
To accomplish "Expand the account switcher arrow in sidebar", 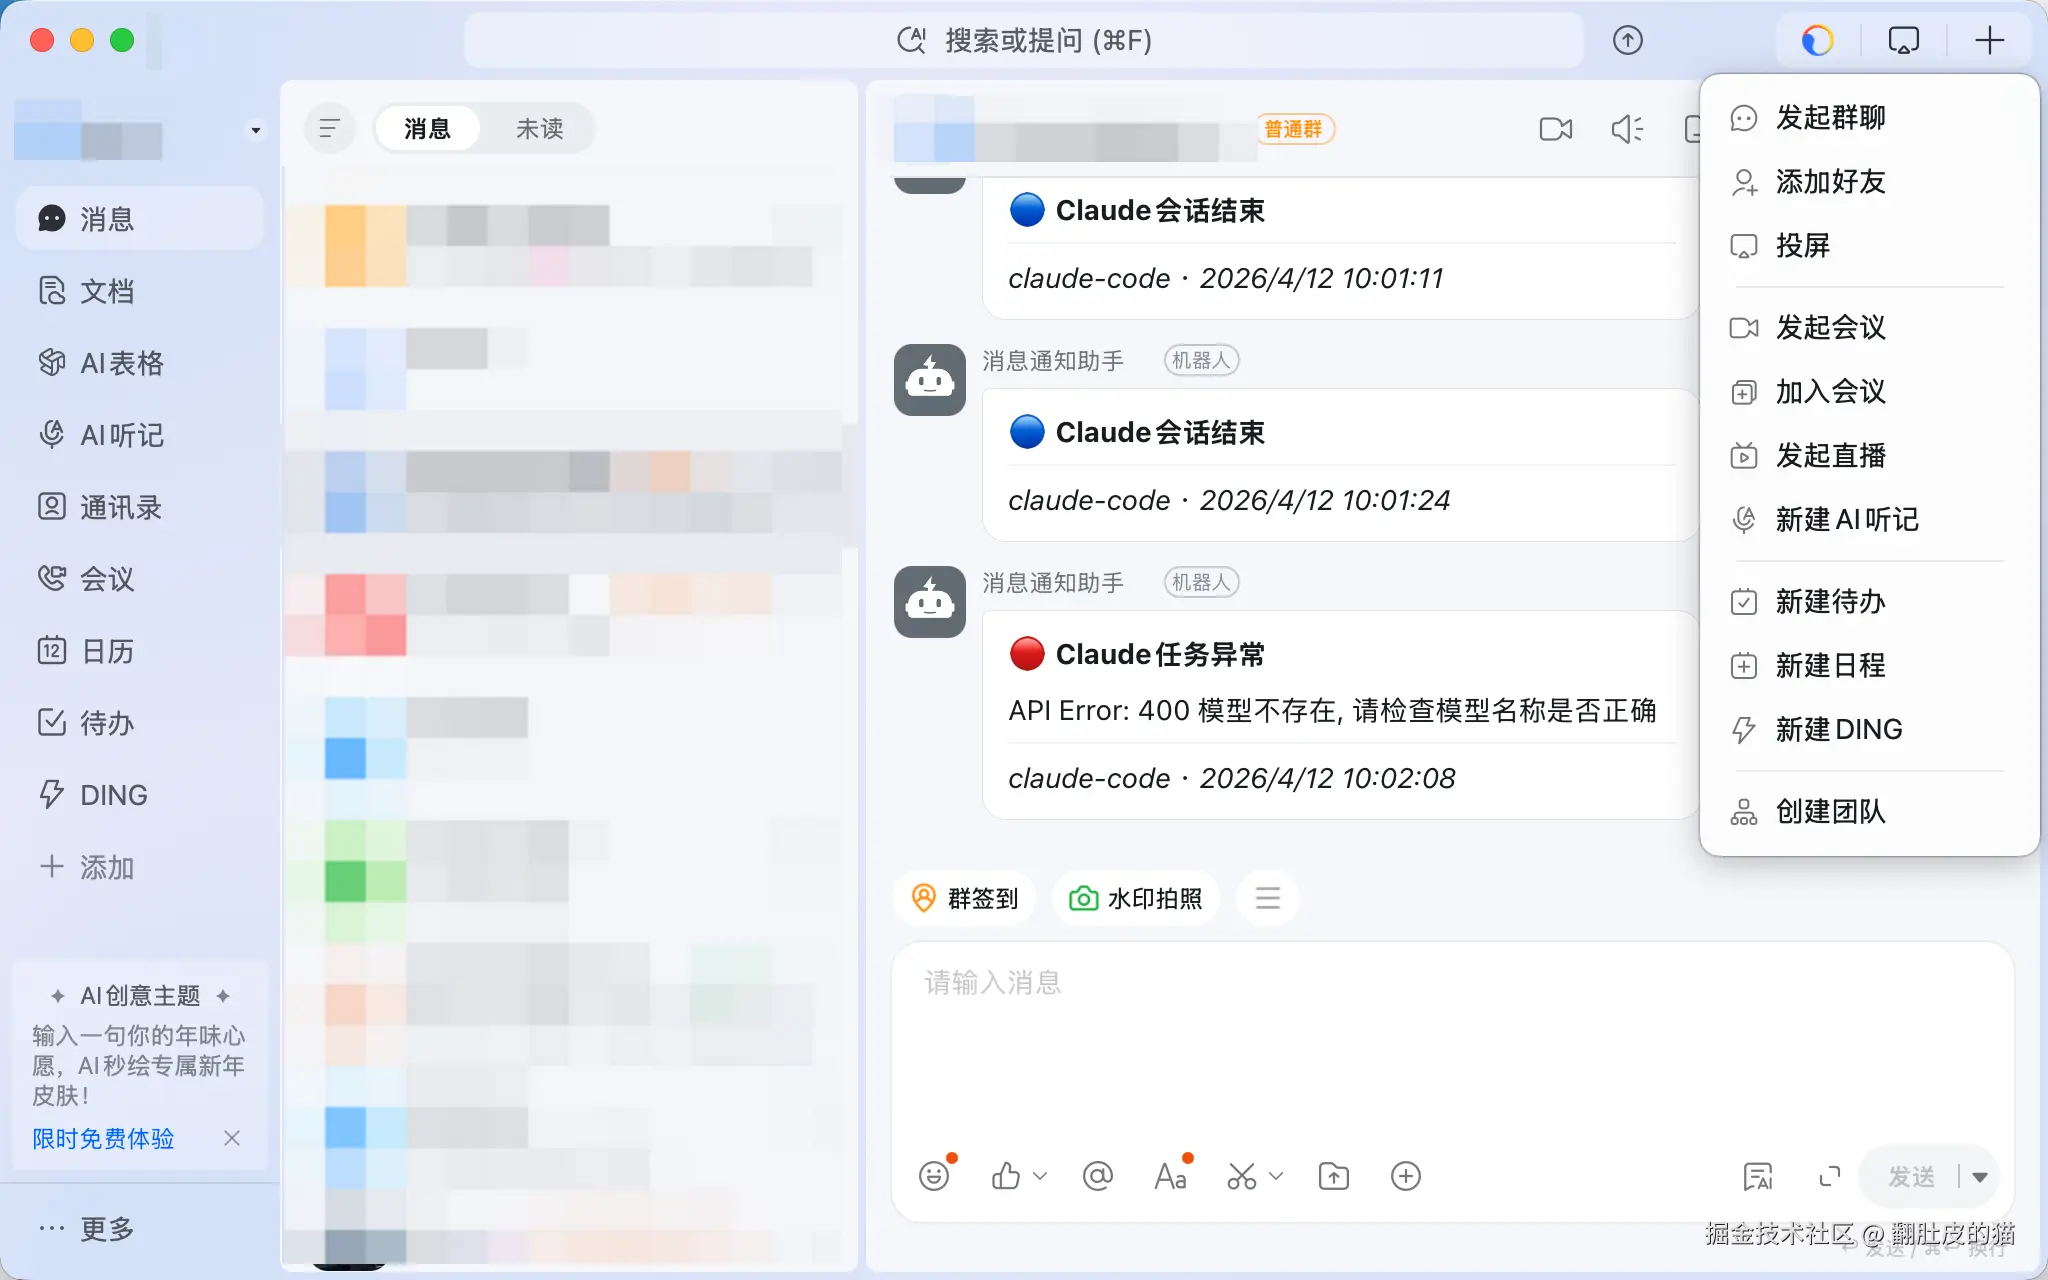I will pos(256,131).
